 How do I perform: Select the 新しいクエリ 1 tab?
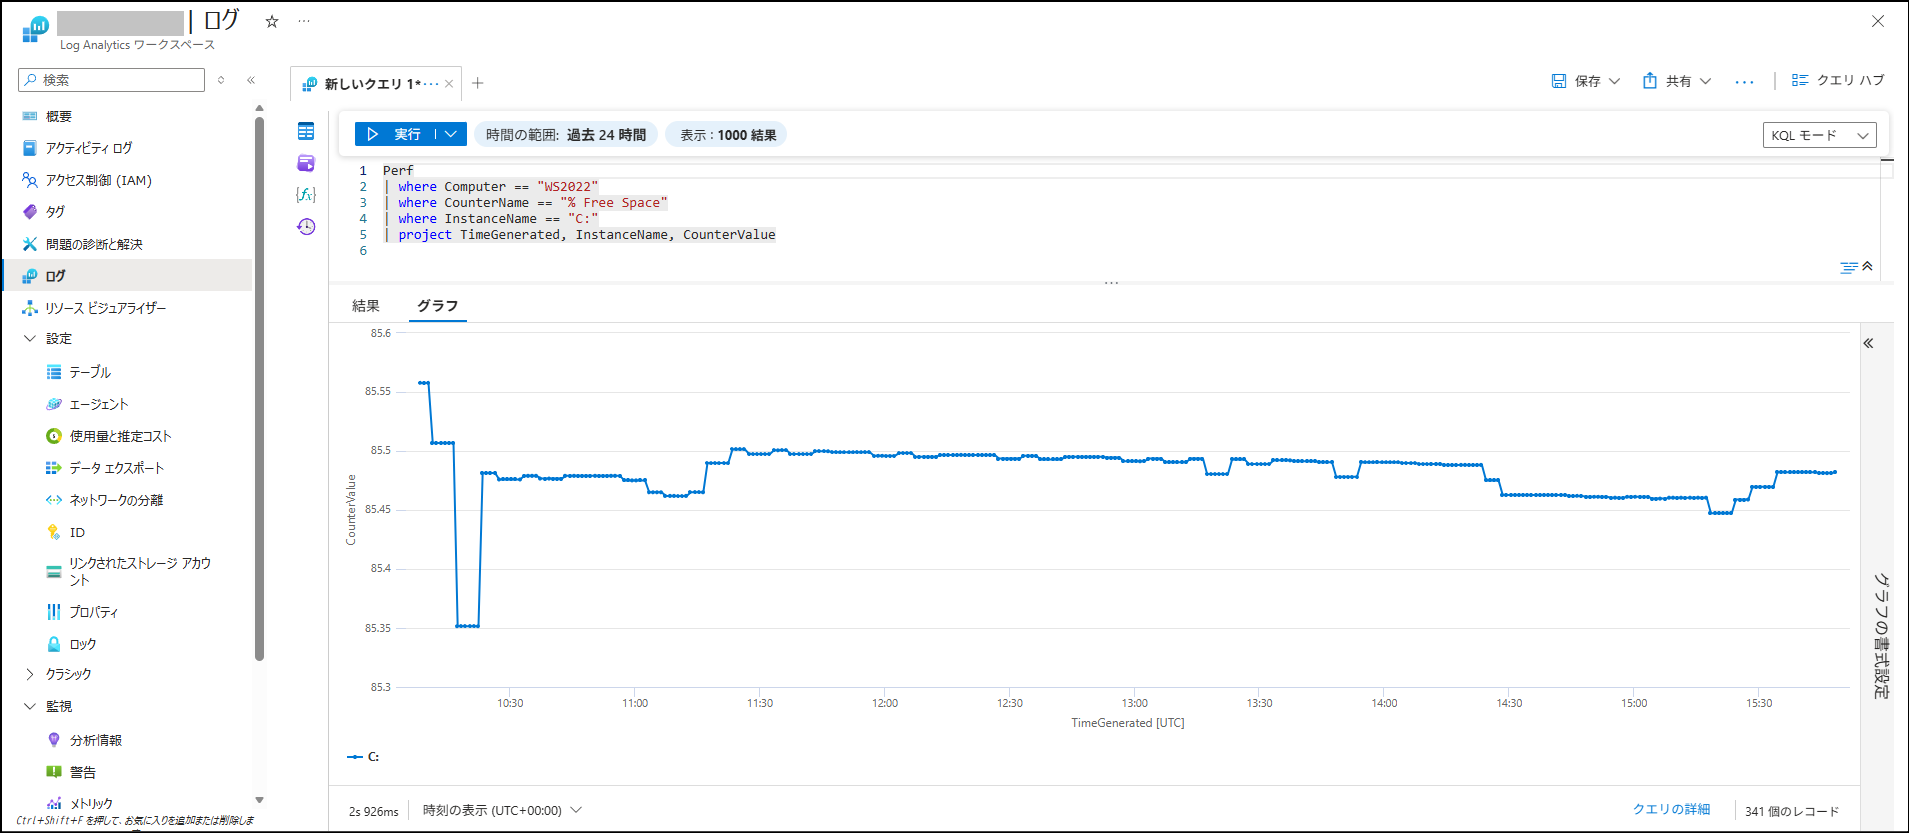coord(372,84)
